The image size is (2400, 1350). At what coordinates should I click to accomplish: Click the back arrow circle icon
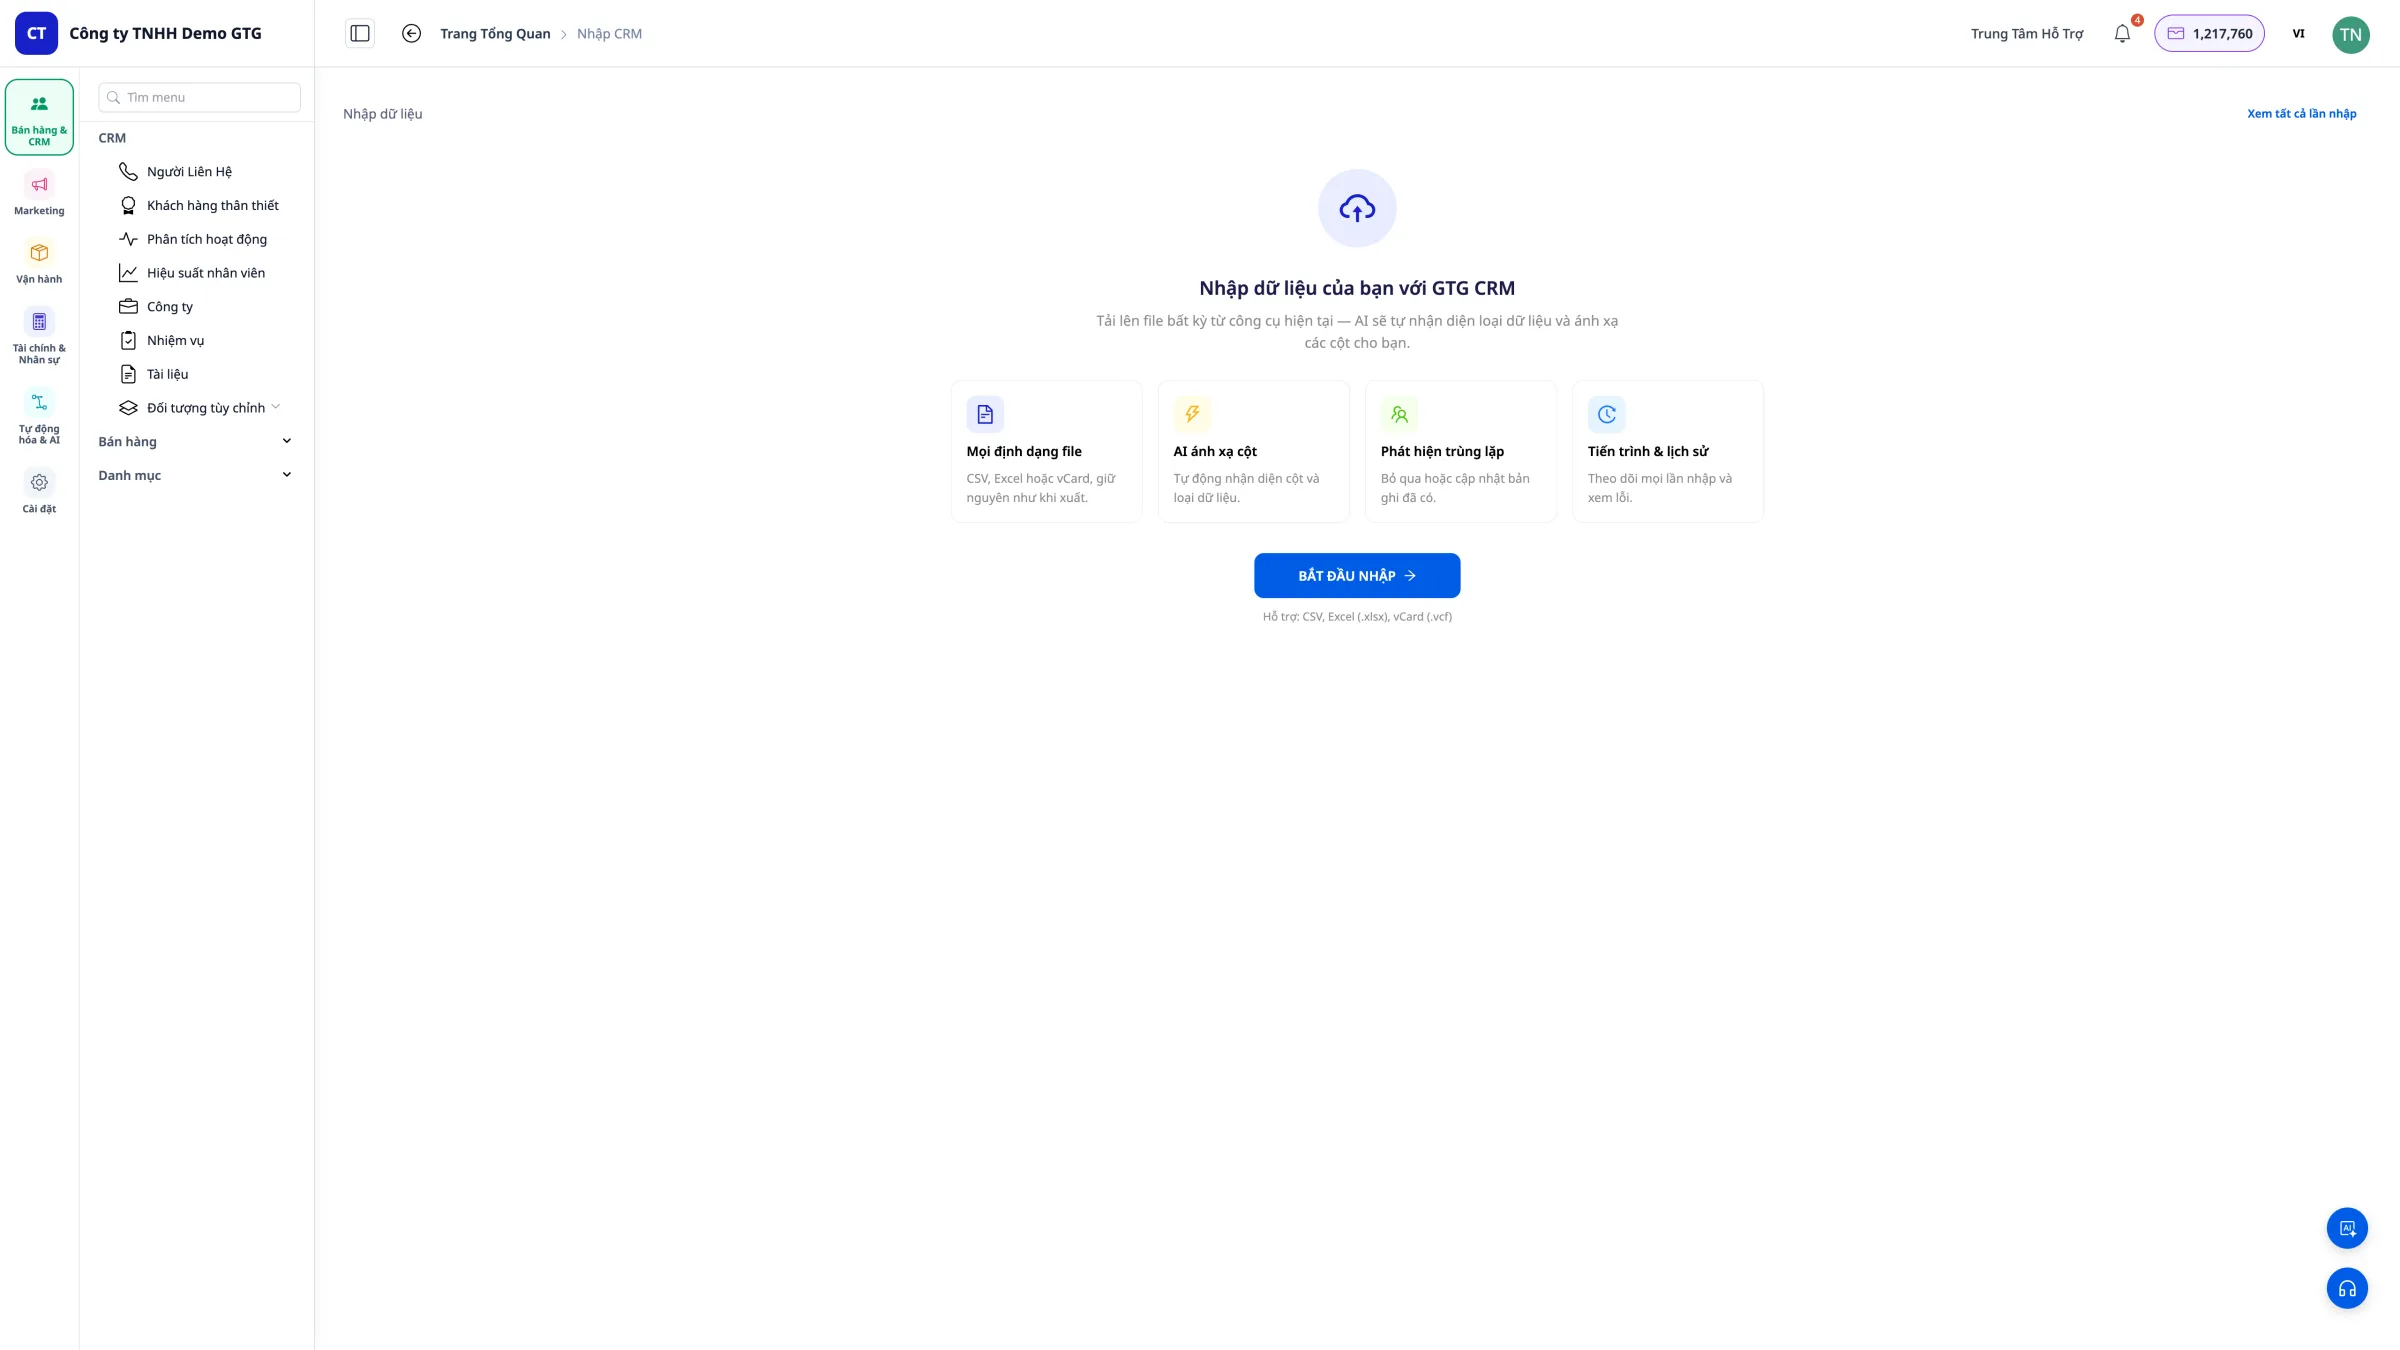pyautogui.click(x=411, y=33)
